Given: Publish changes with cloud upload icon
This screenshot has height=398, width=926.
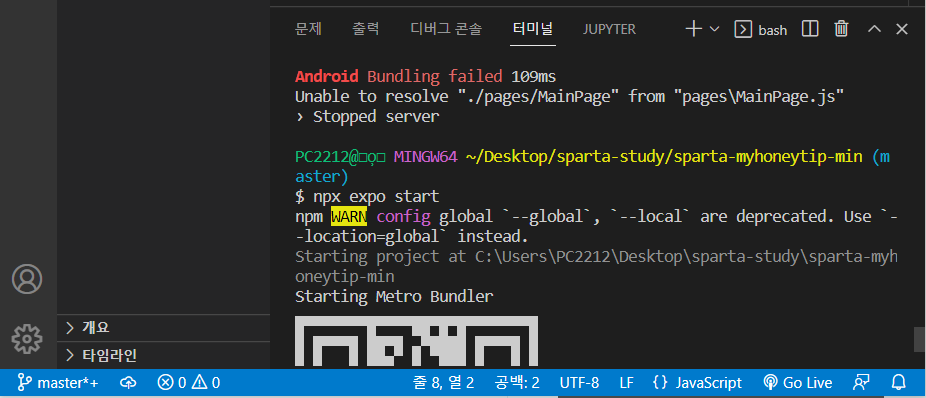Looking at the screenshot, I should (128, 383).
